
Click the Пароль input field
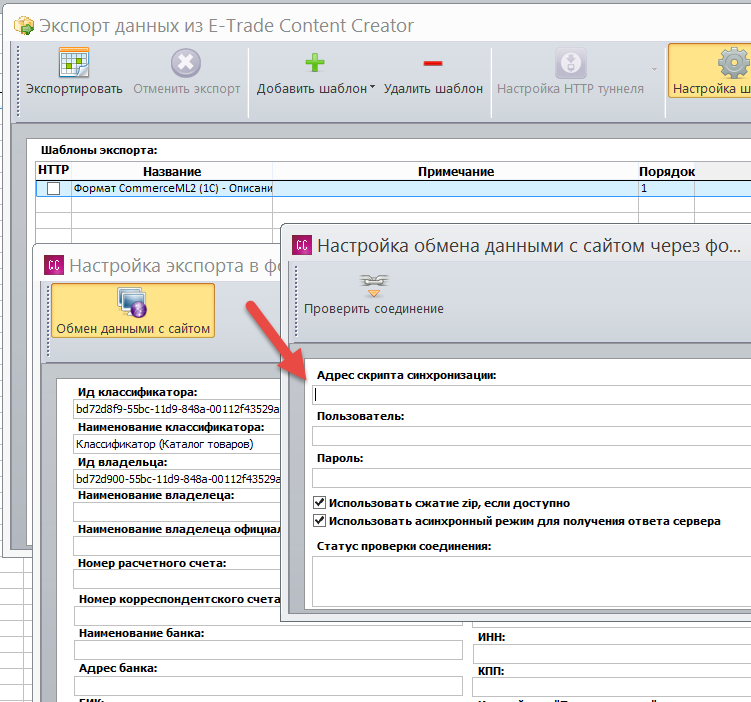point(532,478)
